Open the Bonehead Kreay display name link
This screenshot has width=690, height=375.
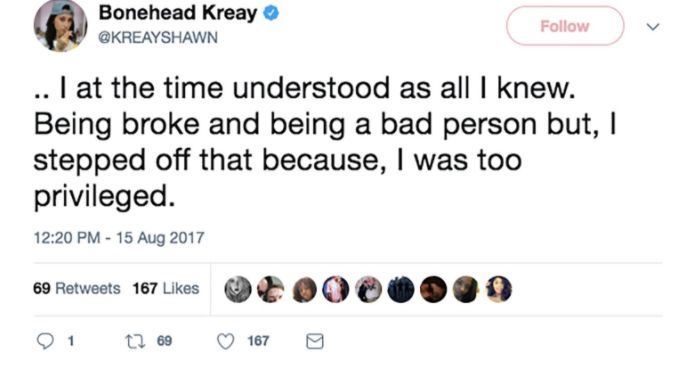(178, 13)
